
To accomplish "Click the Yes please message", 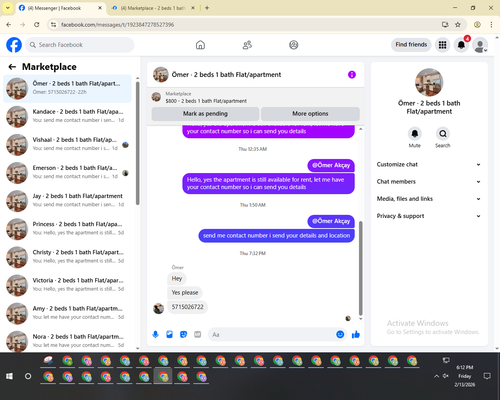I will coord(185,293).
